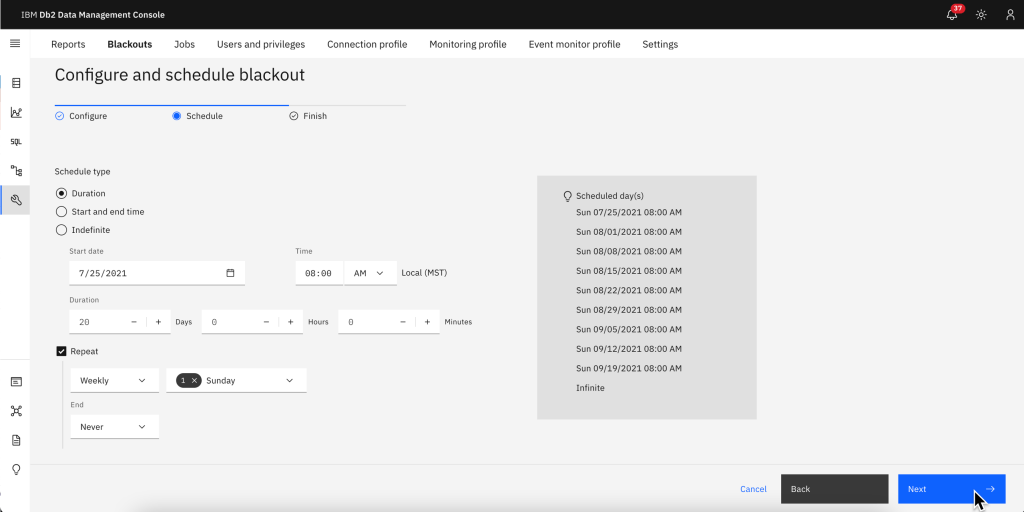Image resolution: width=1024 pixels, height=512 pixels.
Task: Open the monitoring chart sidebar icon
Action: [16, 113]
